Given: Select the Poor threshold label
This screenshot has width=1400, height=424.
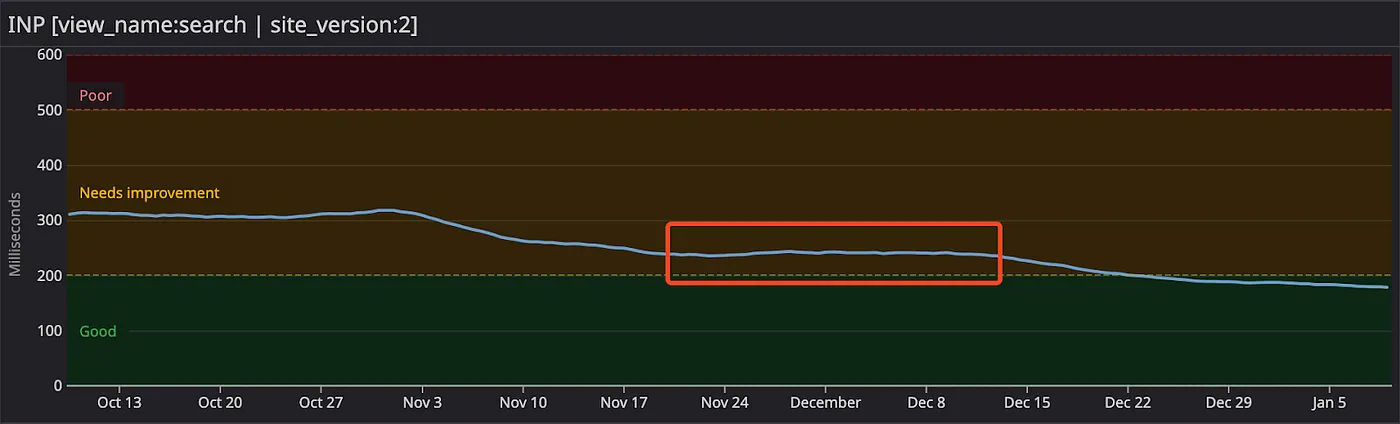Looking at the screenshot, I should point(95,96).
